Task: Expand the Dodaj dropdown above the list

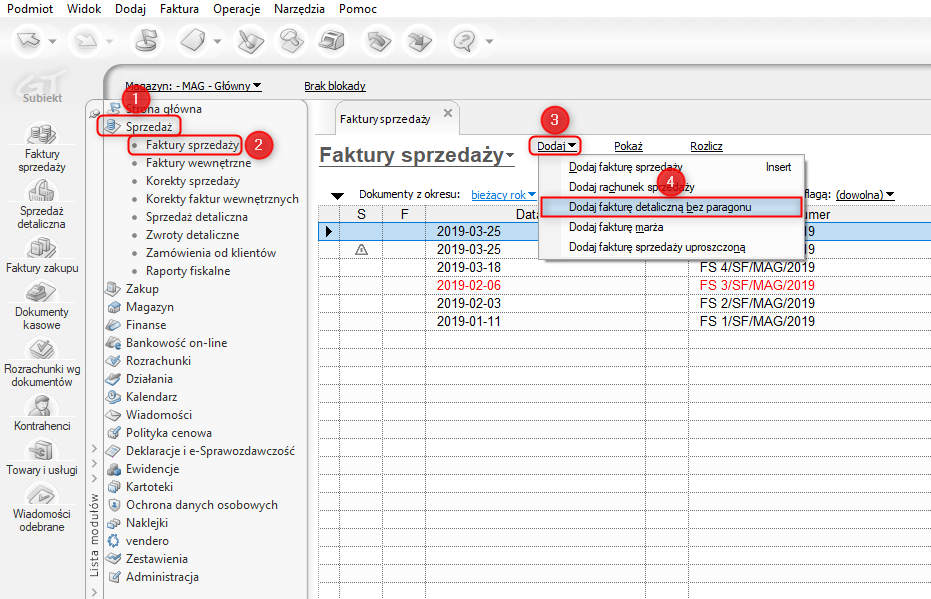Action: [557, 146]
